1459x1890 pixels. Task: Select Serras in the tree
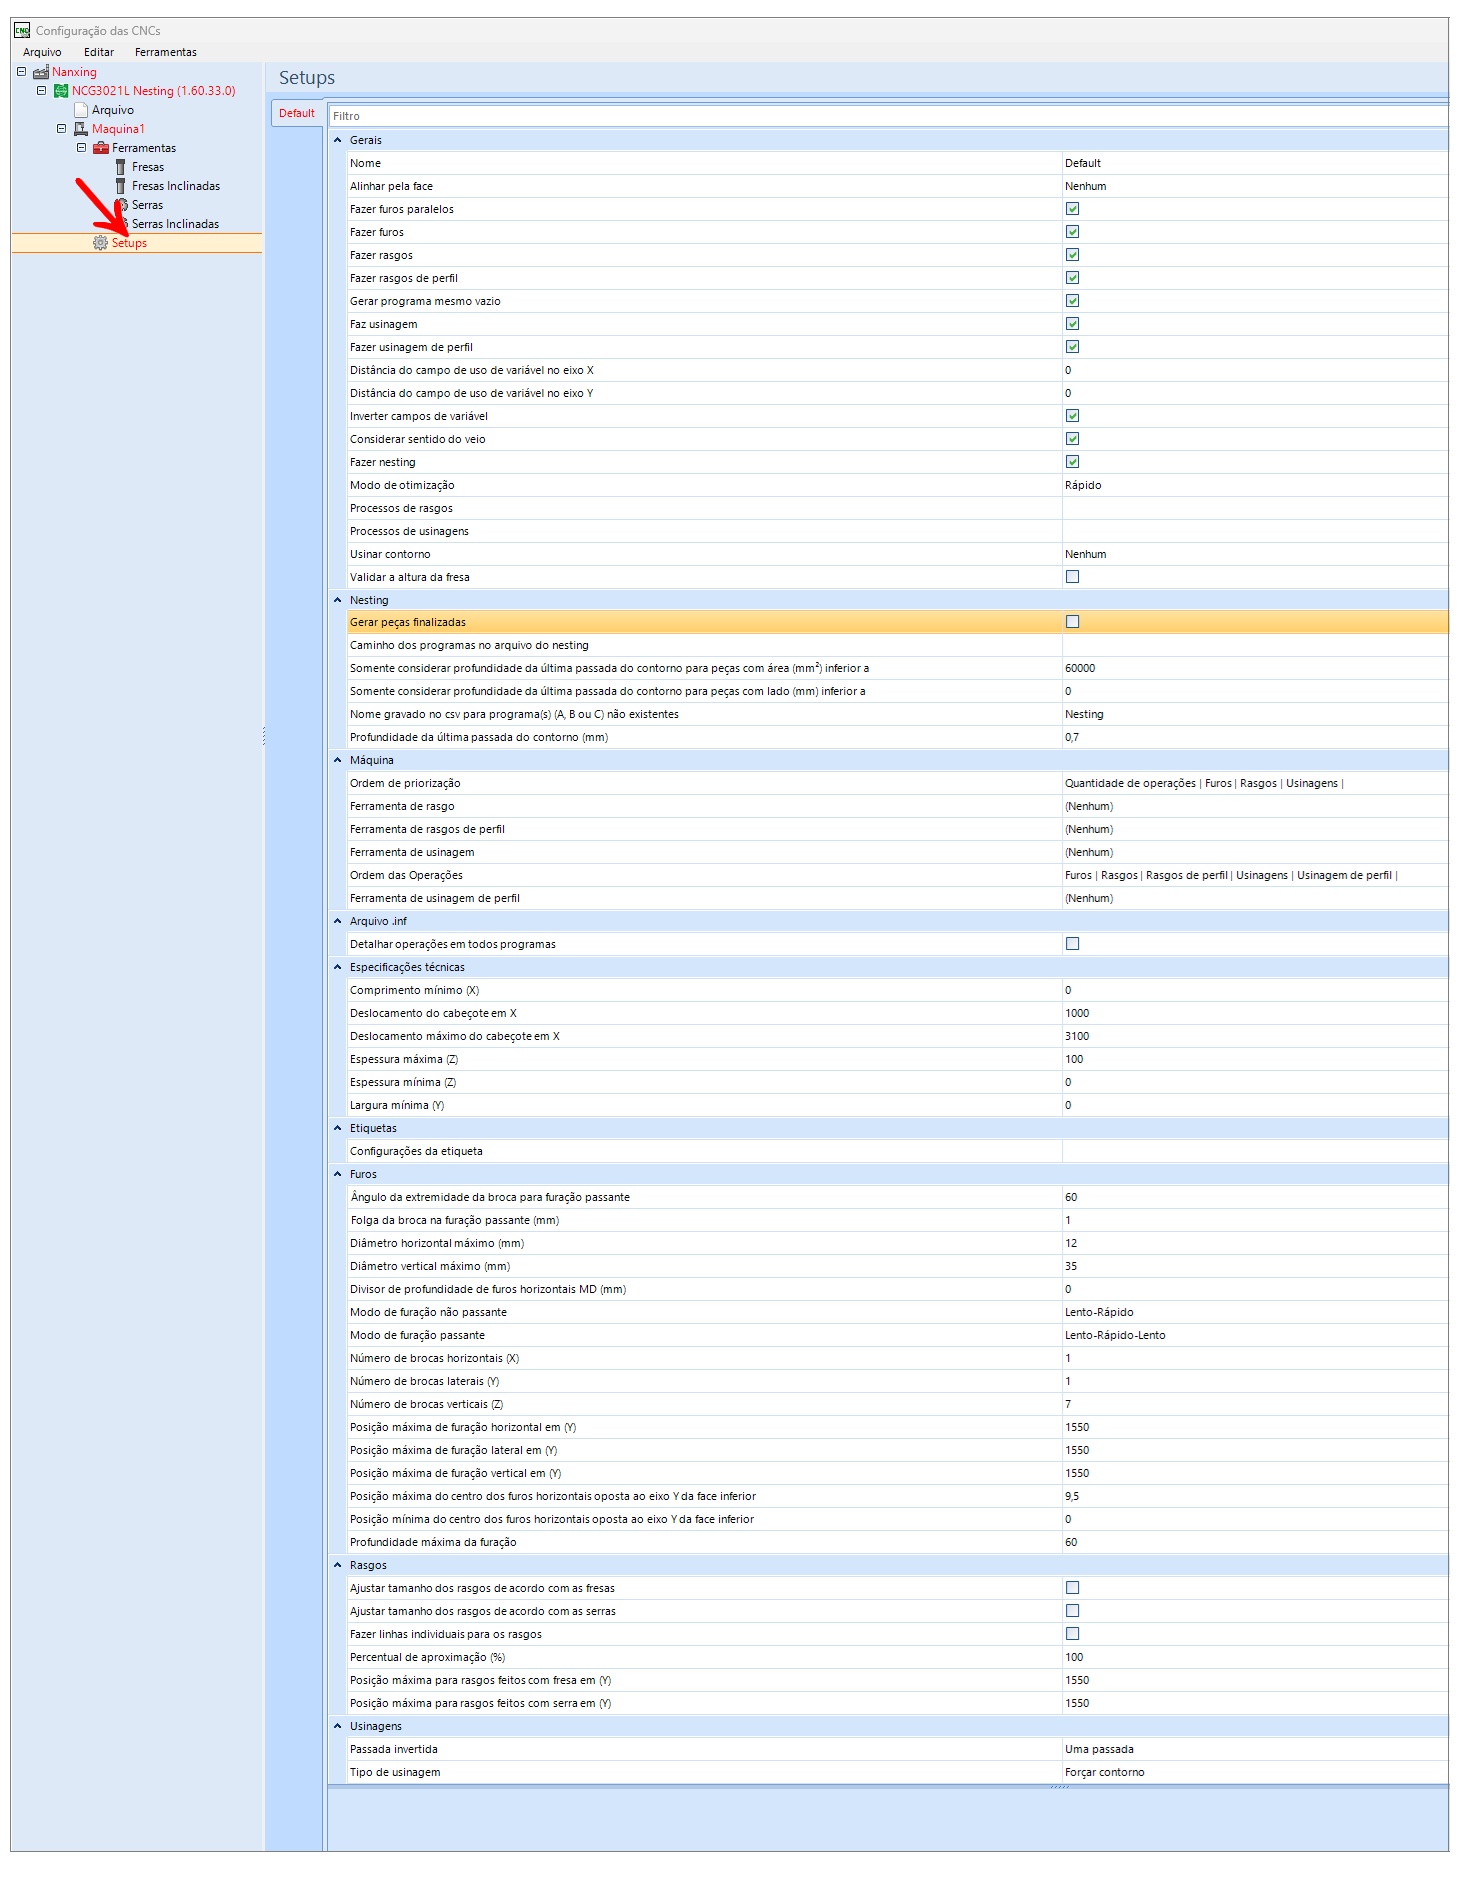click(x=147, y=205)
